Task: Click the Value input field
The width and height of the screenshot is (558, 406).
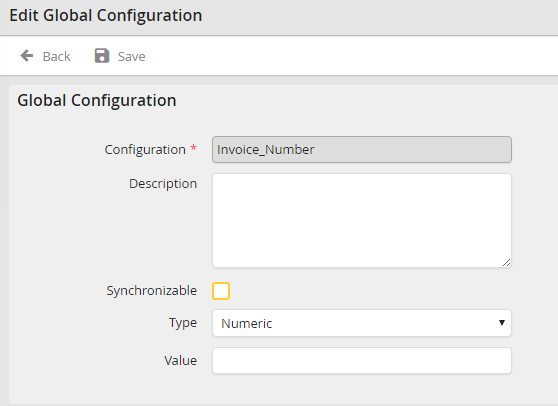Action: point(362,360)
